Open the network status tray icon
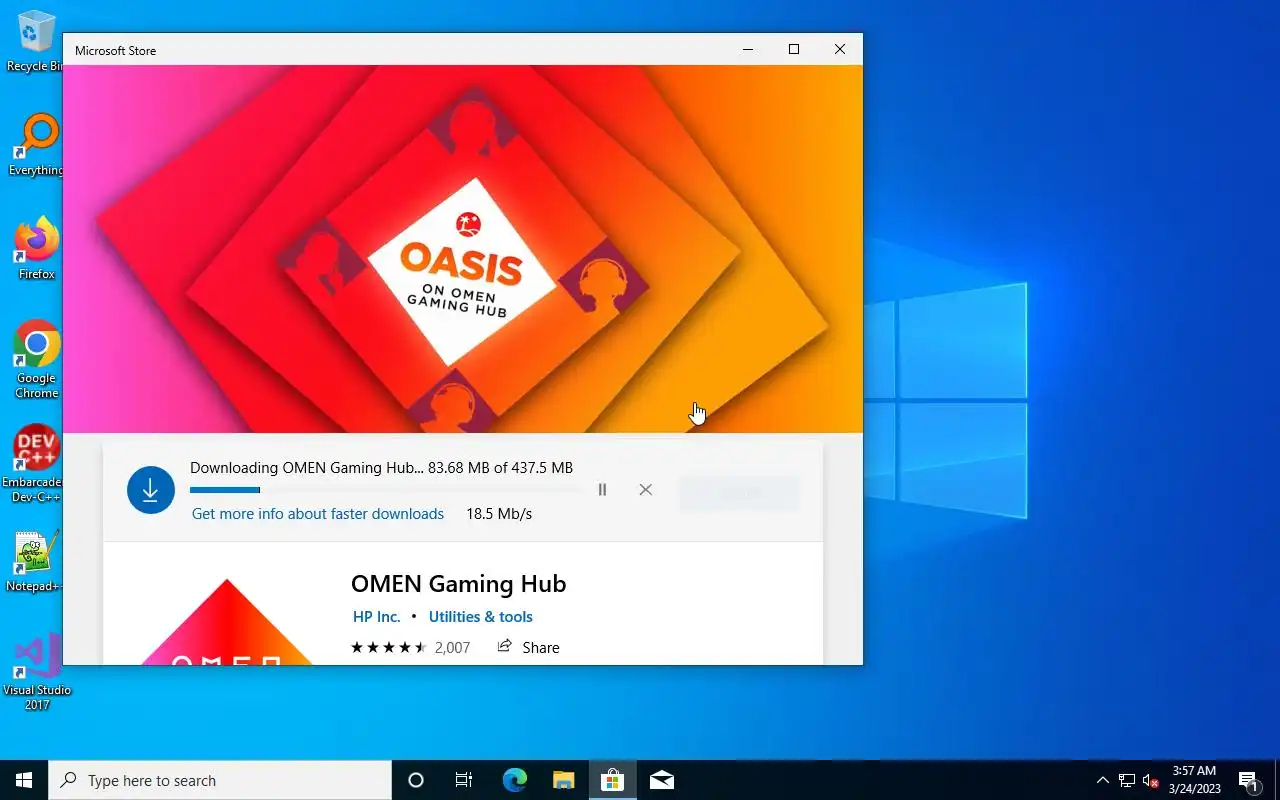The width and height of the screenshot is (1280, 800). (1127, 780)
